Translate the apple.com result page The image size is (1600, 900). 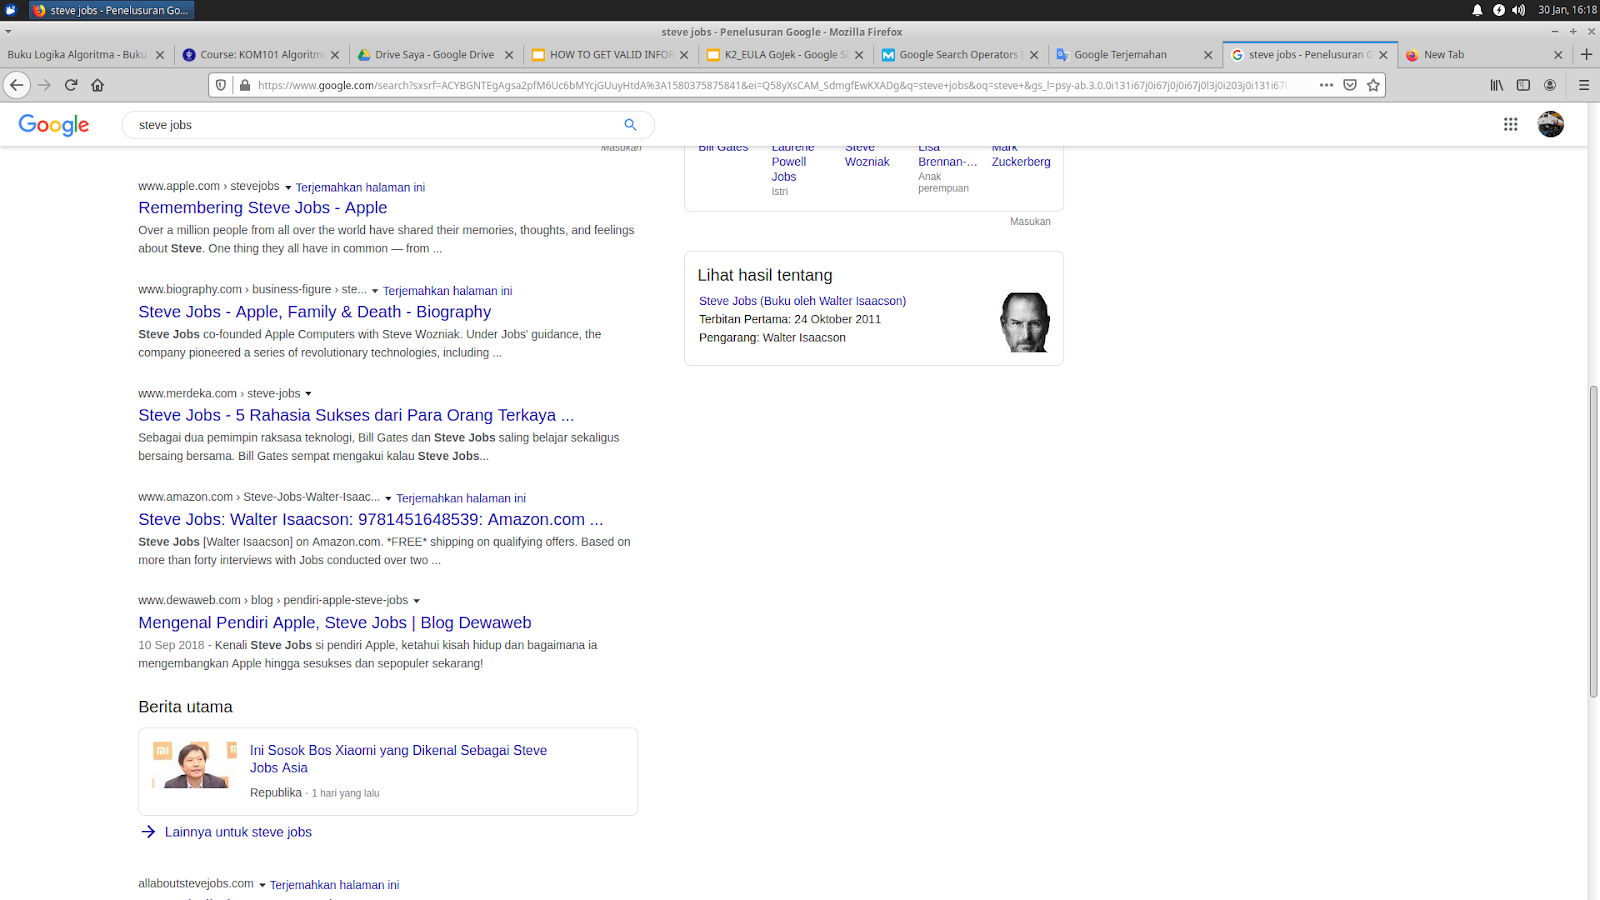[360, 188]
